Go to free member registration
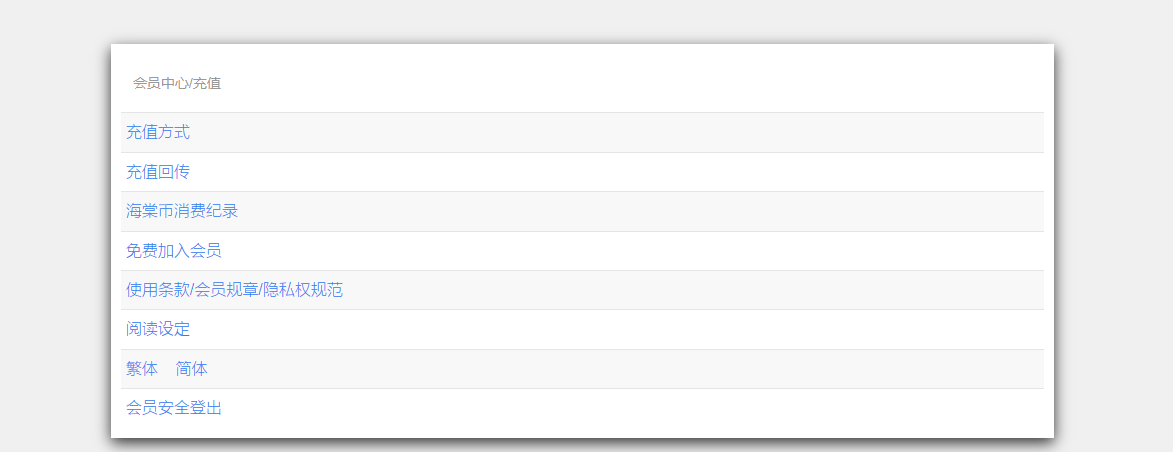Image resolution: width=1173 pixels, height=452 pixels. pos(174,251)
